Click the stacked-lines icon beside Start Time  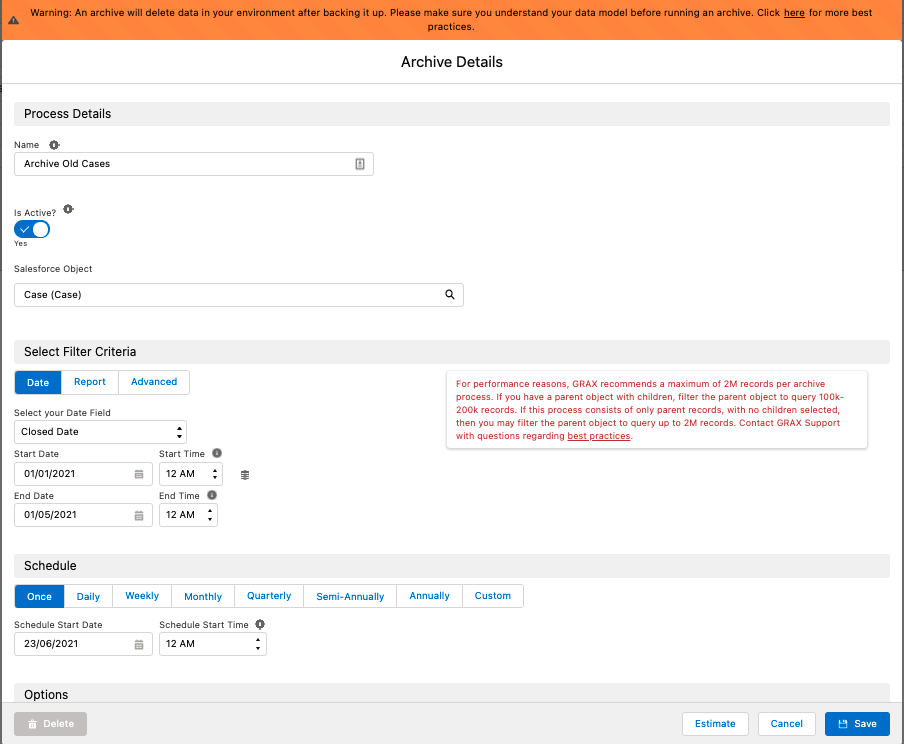[245, 475]
